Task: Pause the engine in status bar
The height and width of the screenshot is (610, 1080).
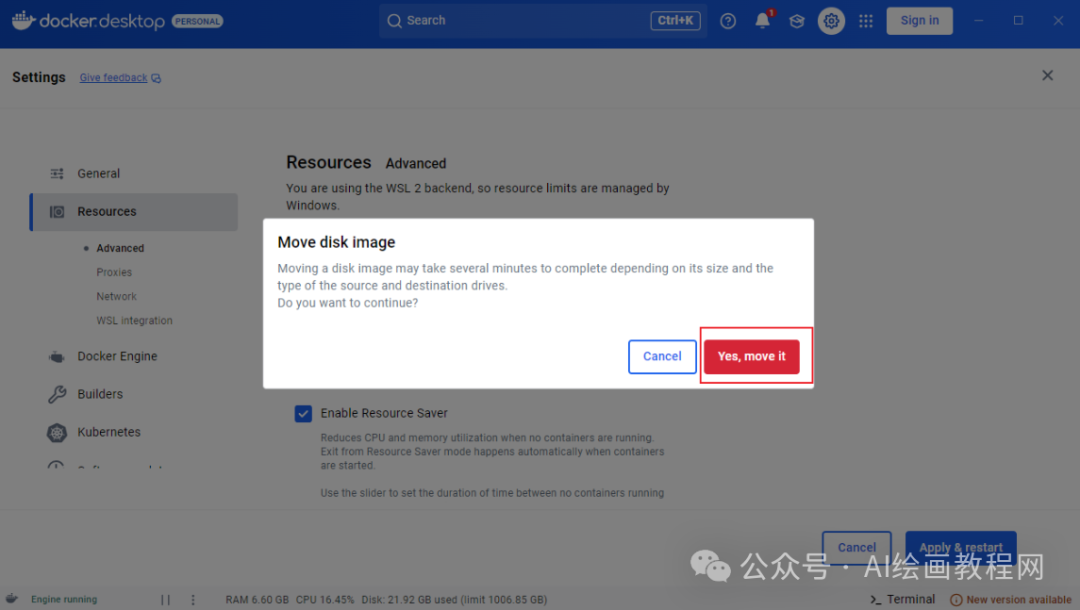Action: [x=165, y=600]
